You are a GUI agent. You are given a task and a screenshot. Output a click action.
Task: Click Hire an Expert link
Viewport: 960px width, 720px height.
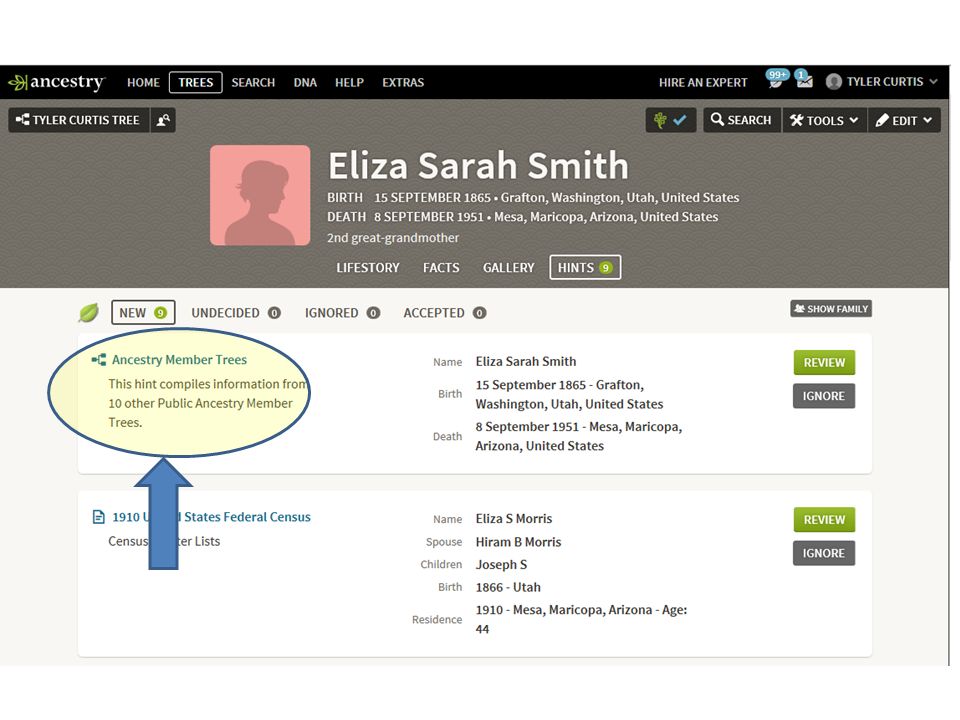point(703,82)
